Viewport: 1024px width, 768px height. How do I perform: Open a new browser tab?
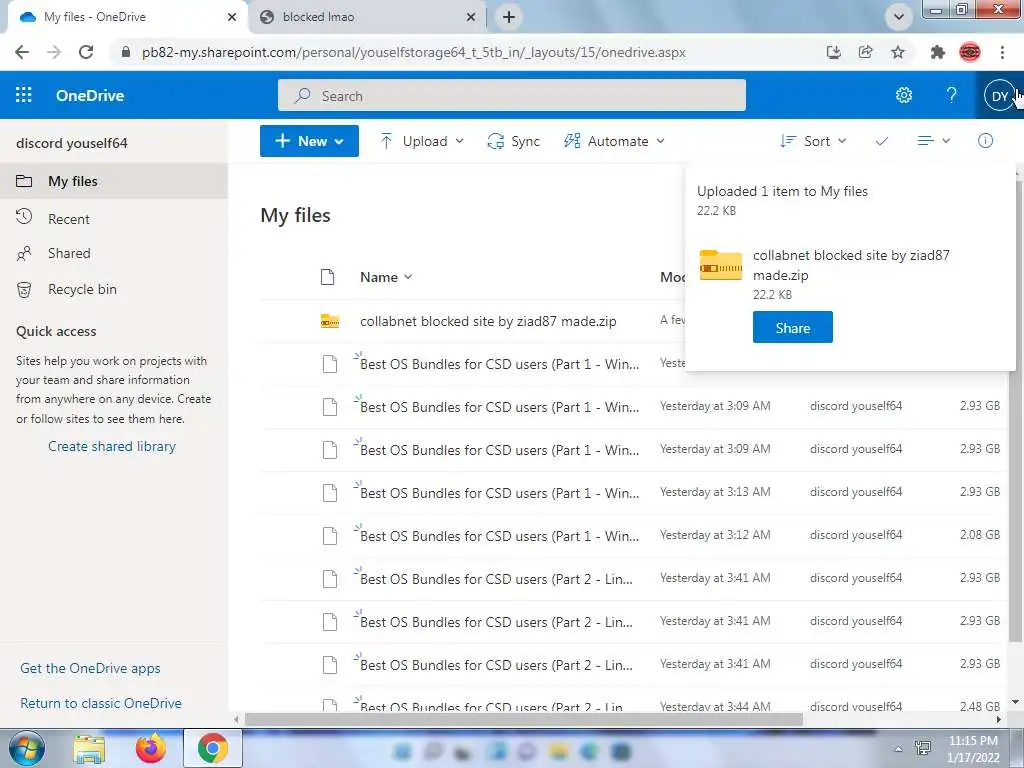(x=509, y=17)
